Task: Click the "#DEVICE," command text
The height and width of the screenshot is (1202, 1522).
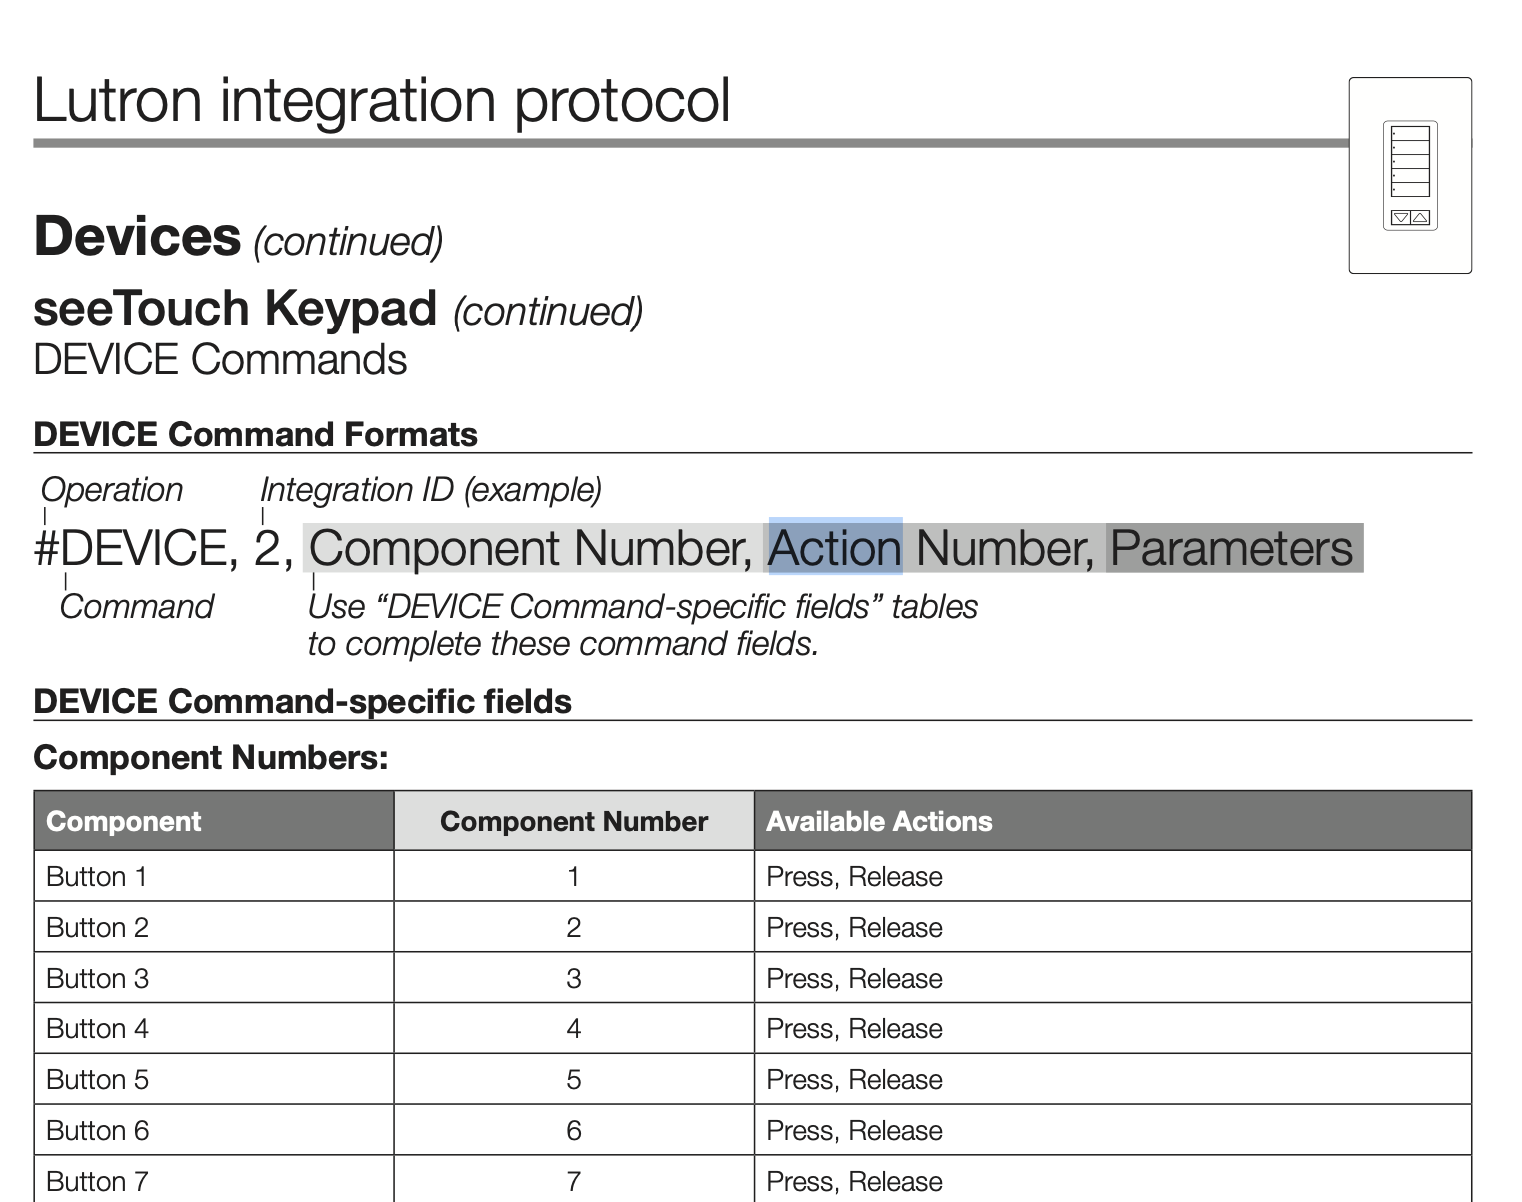Action: coord(136,548)
